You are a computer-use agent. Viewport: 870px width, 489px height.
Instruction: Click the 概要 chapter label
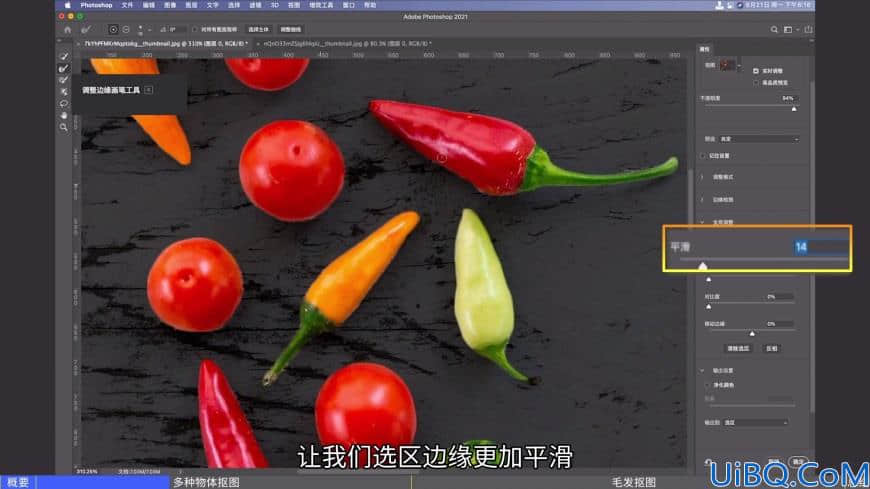[18, 482]
